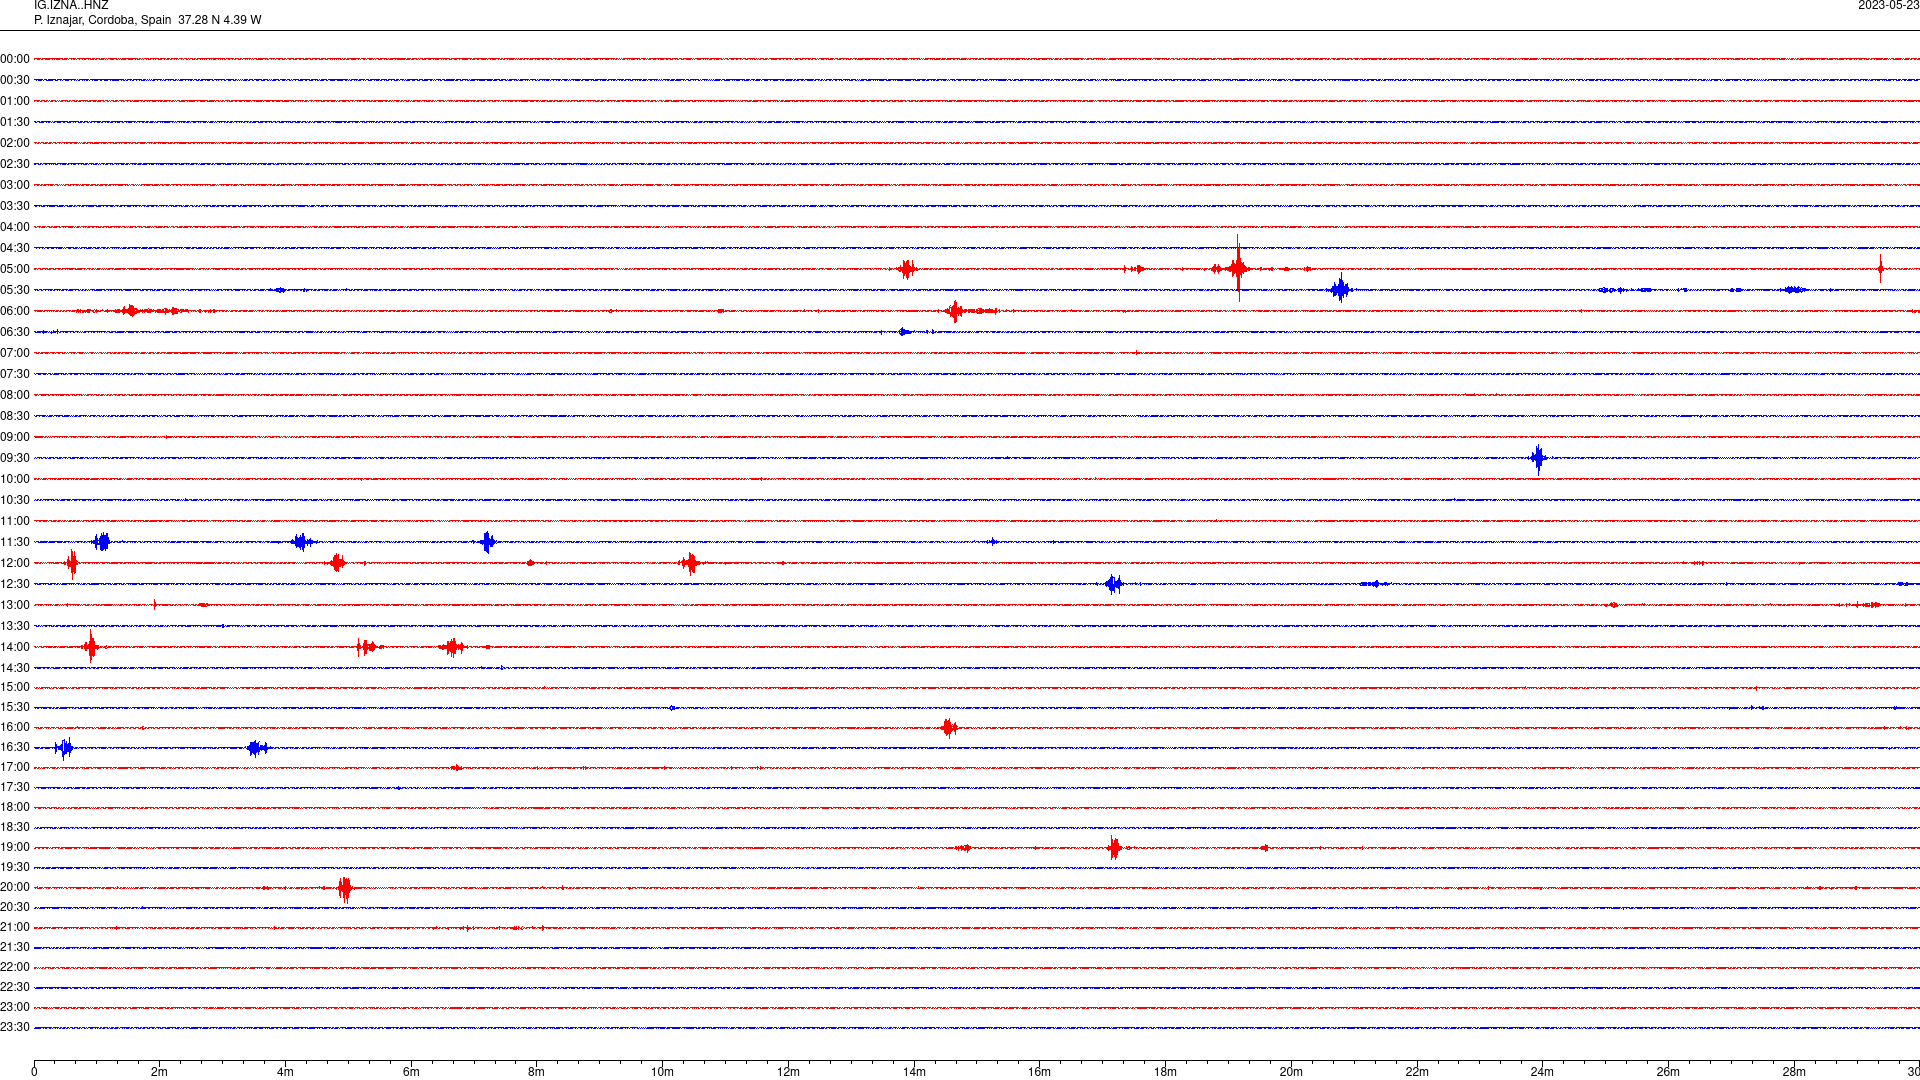Click the red event burst on 16:00 trace

coord(949,727)
